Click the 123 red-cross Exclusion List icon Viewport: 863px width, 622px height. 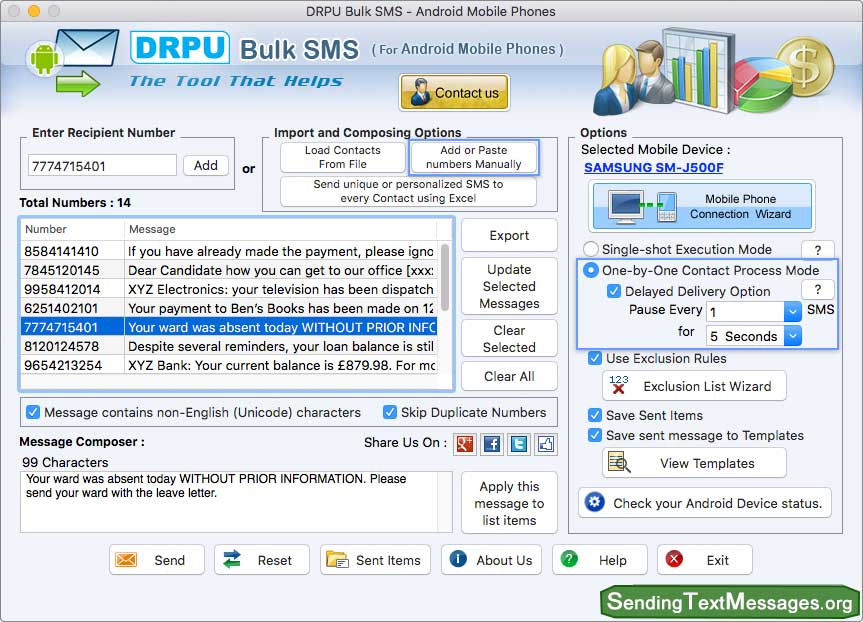point(619,385)
